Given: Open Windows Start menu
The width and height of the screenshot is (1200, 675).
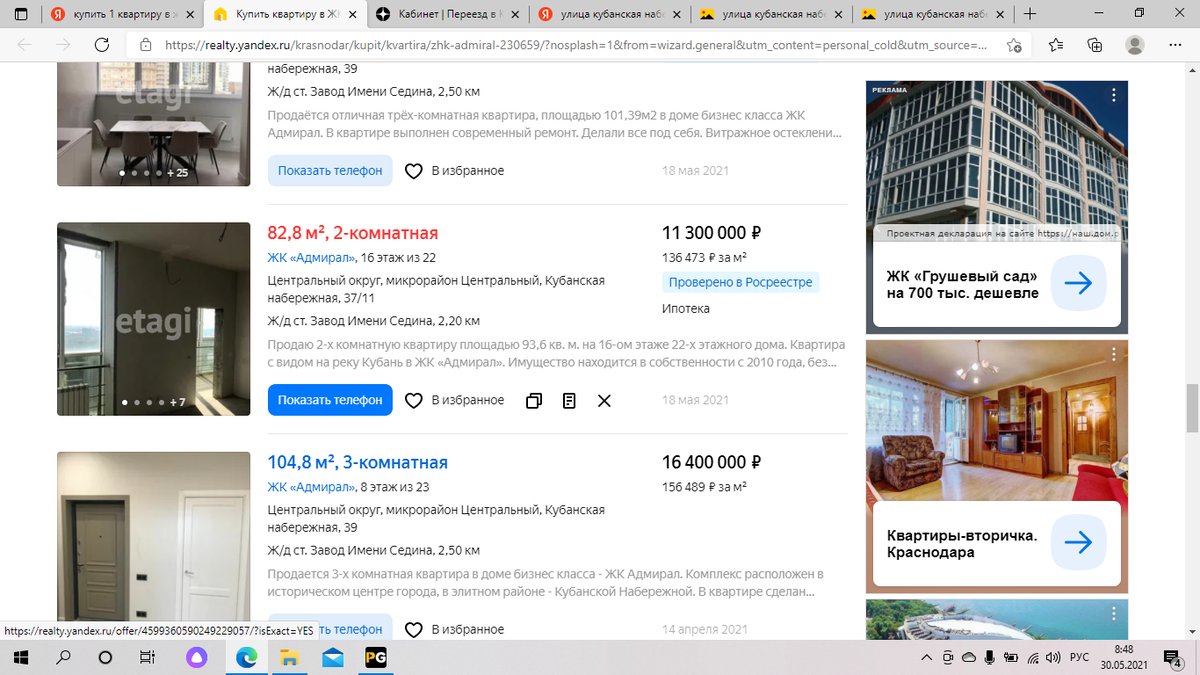Looking at the screenshot, I should [21, 657].
